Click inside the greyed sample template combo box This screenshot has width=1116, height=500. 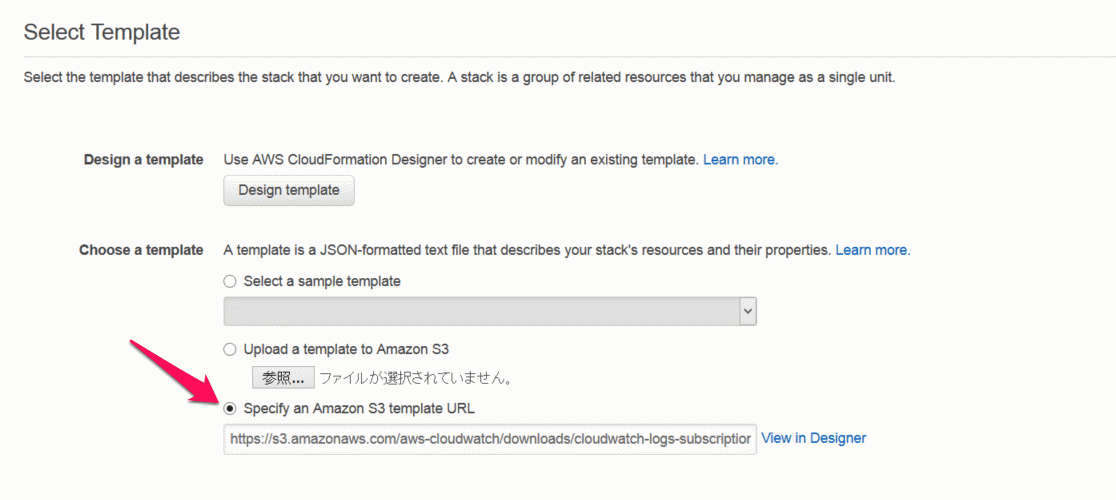pyautogui.click(x=490, y=311)
